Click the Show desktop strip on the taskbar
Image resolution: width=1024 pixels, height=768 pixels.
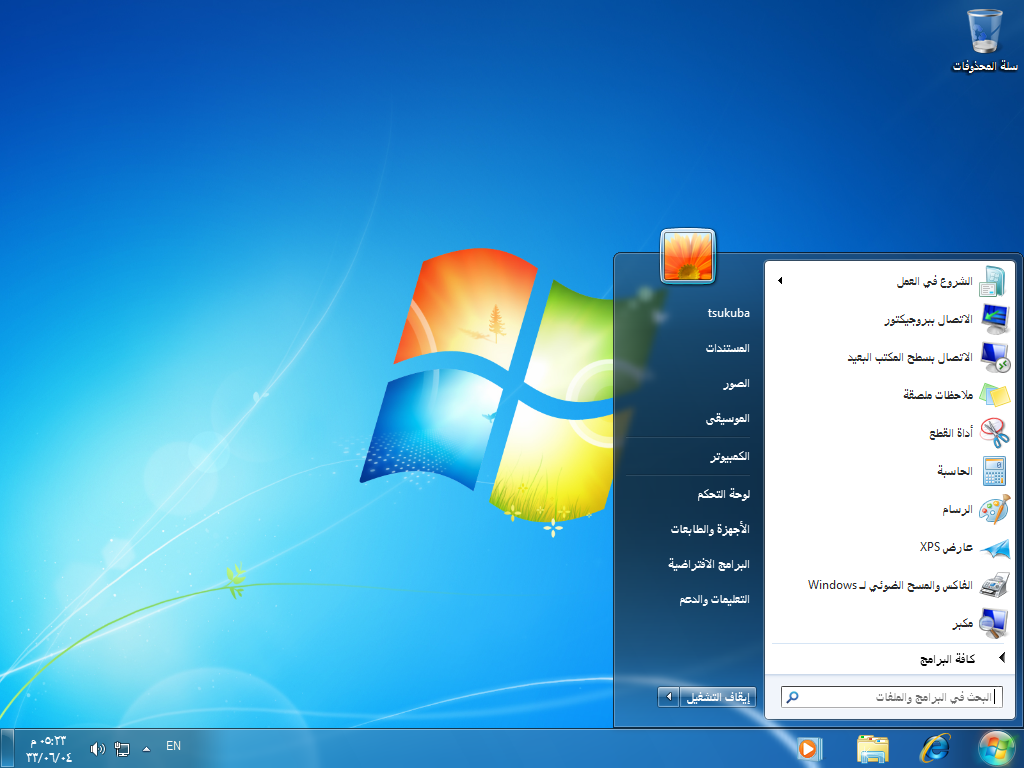pyautogui.click(x=6, y=748)
